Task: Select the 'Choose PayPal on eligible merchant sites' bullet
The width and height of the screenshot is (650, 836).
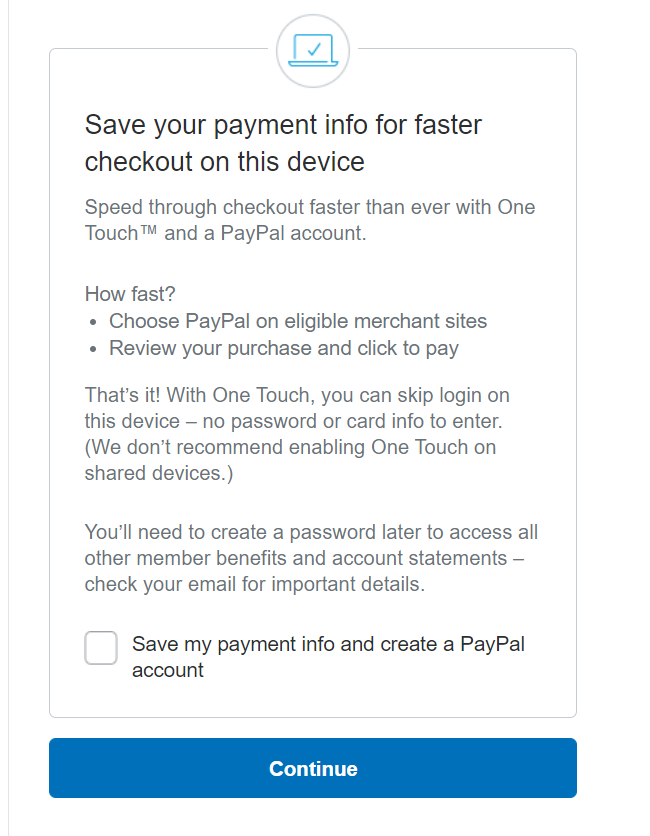Action: tap(298, 321)
